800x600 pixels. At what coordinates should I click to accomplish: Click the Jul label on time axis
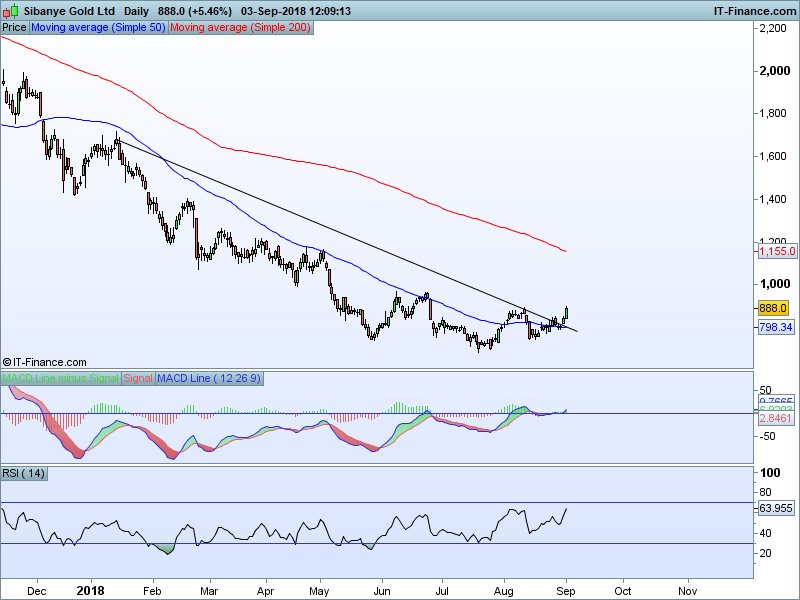pos(442,591)
